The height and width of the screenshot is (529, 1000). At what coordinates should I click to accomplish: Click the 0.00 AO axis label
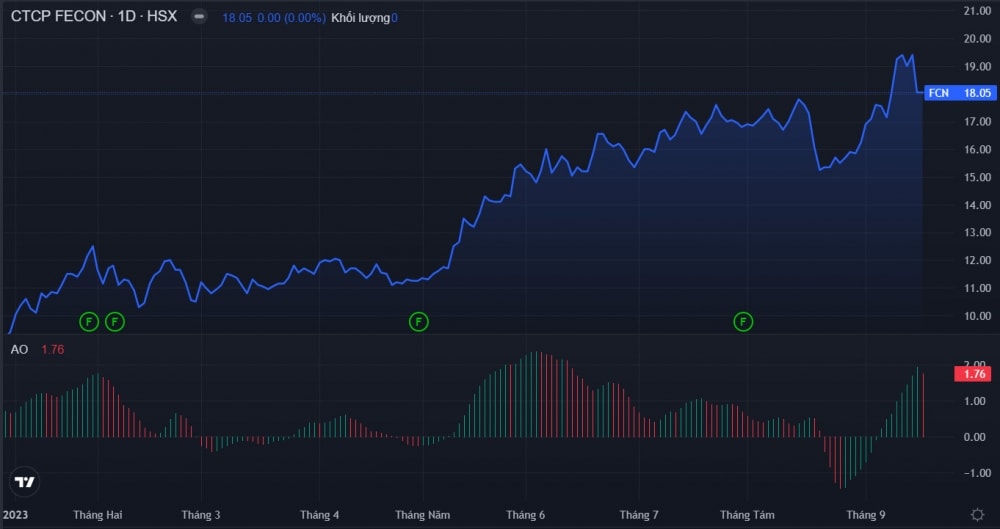coord(975,437)
